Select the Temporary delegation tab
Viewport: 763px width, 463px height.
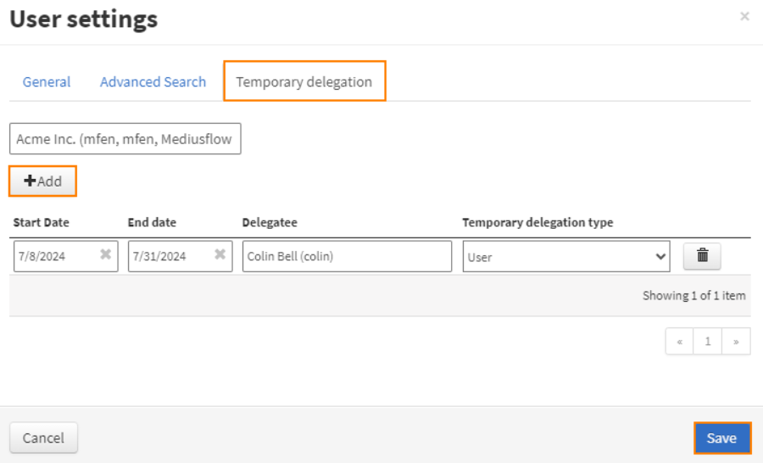pos(304,82)
